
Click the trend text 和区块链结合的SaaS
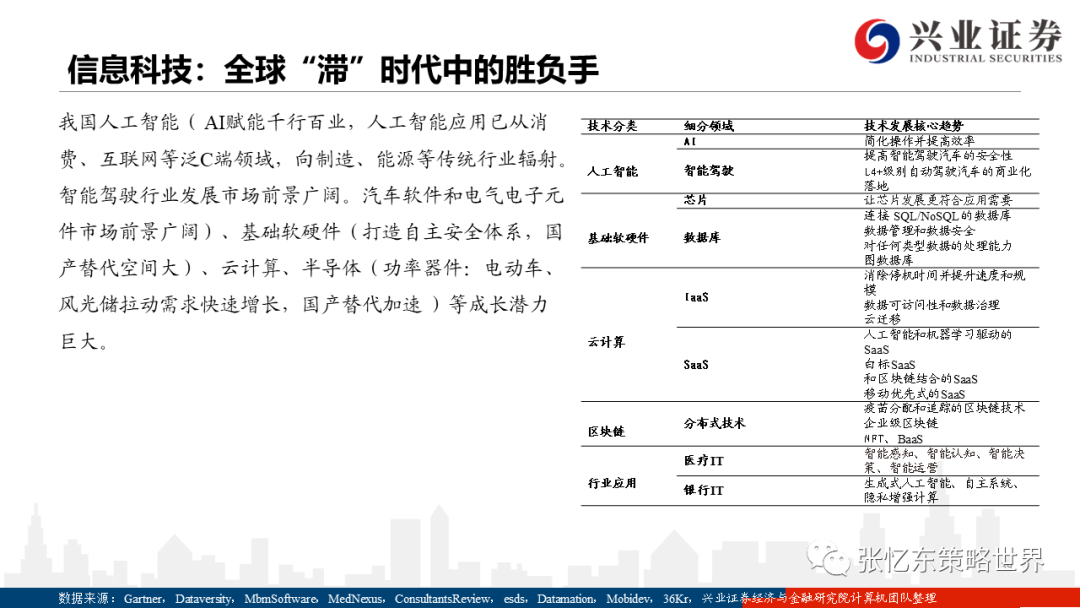pos(920,379)
